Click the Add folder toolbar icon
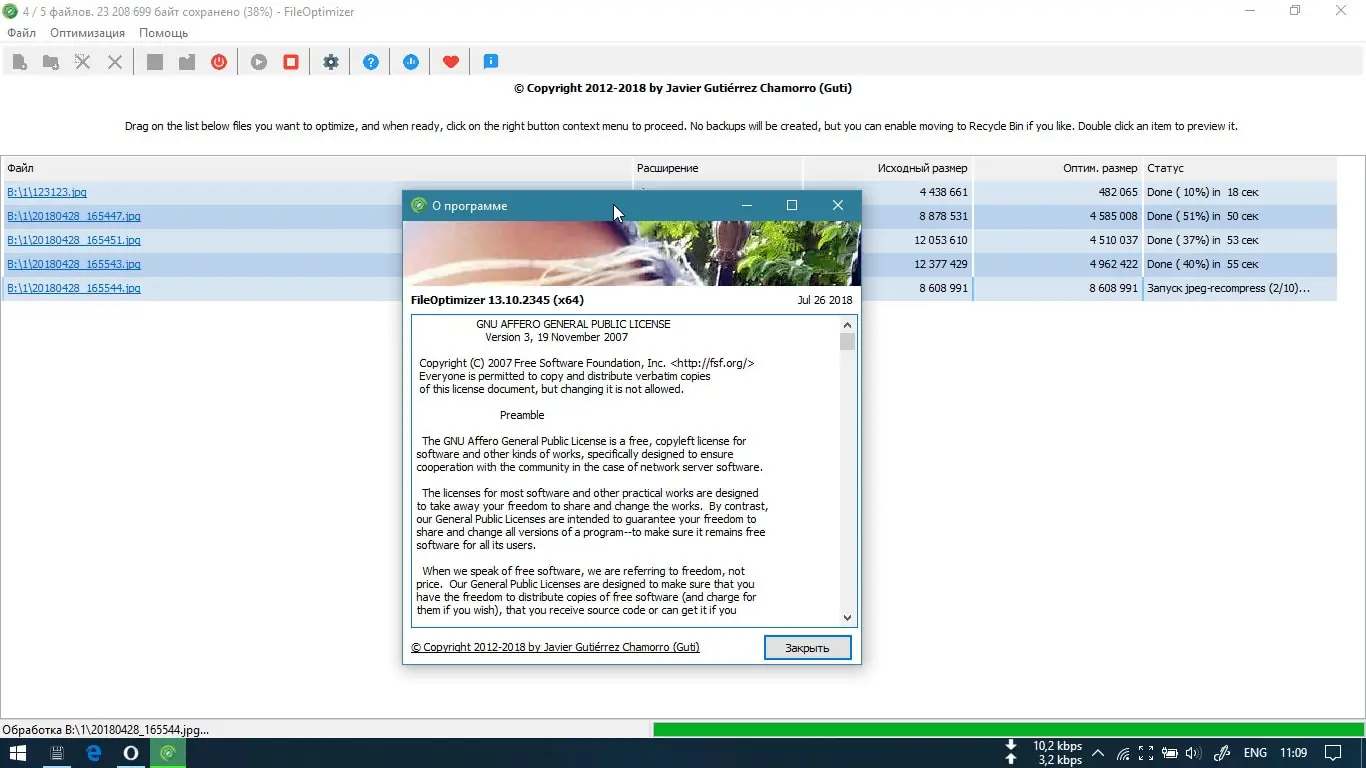Screen dimensions: 1366x768 pyautogui.click(x=51, y=62)
